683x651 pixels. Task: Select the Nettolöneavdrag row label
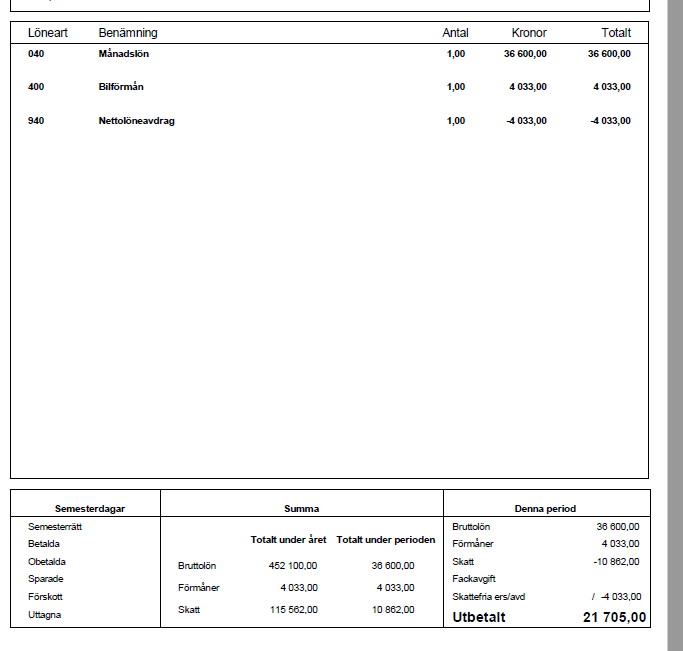(137, 121)
